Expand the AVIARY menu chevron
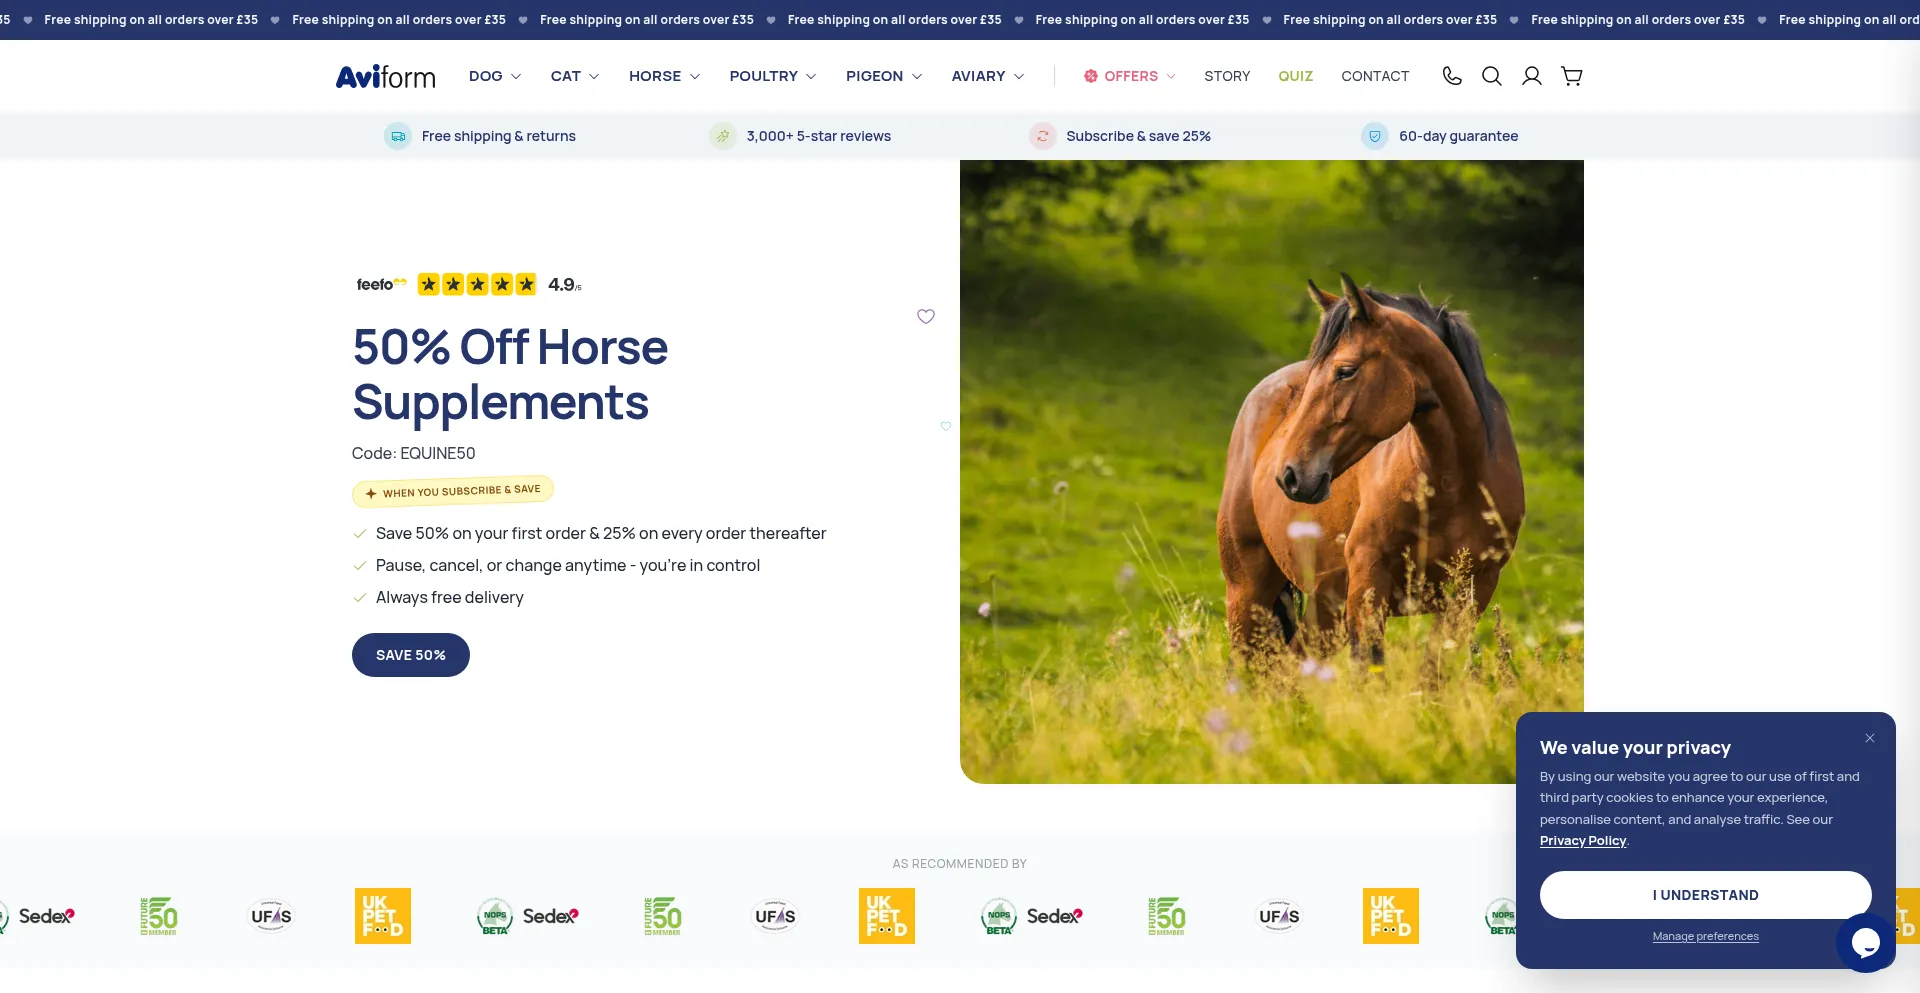Image resolution: width=1920 pixels, height=993 pixels. [1019, 76]
